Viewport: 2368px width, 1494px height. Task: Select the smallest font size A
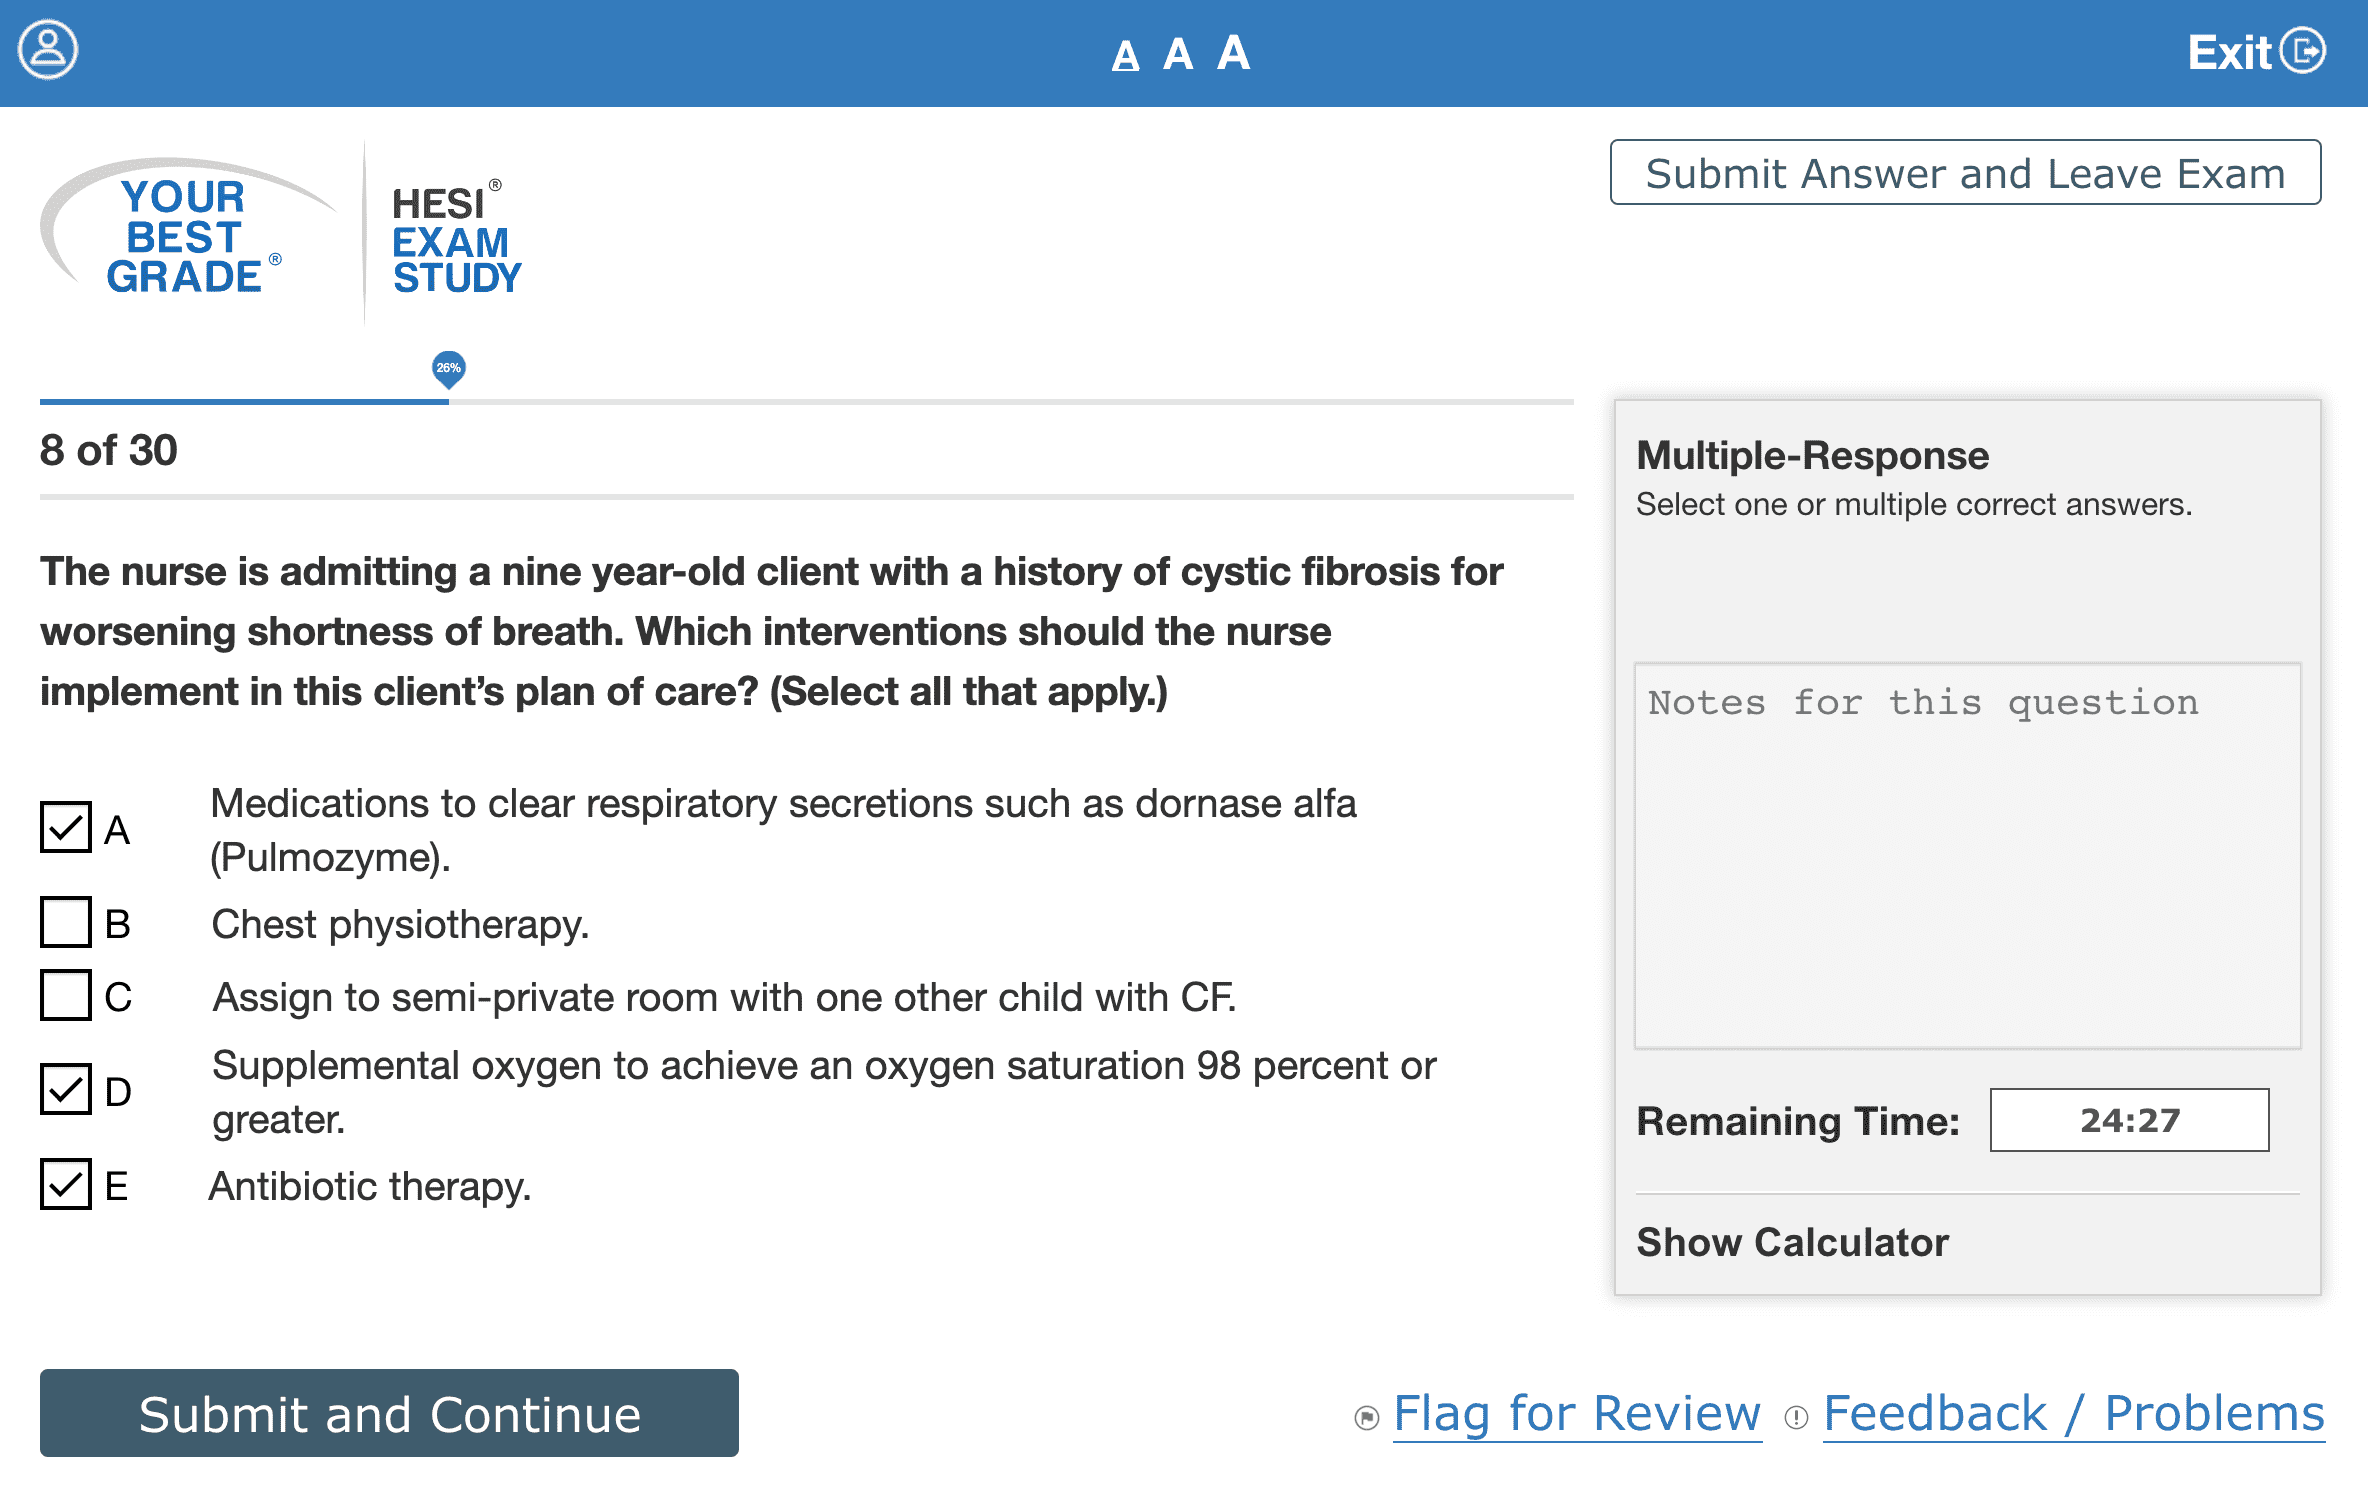point(1125,56)
